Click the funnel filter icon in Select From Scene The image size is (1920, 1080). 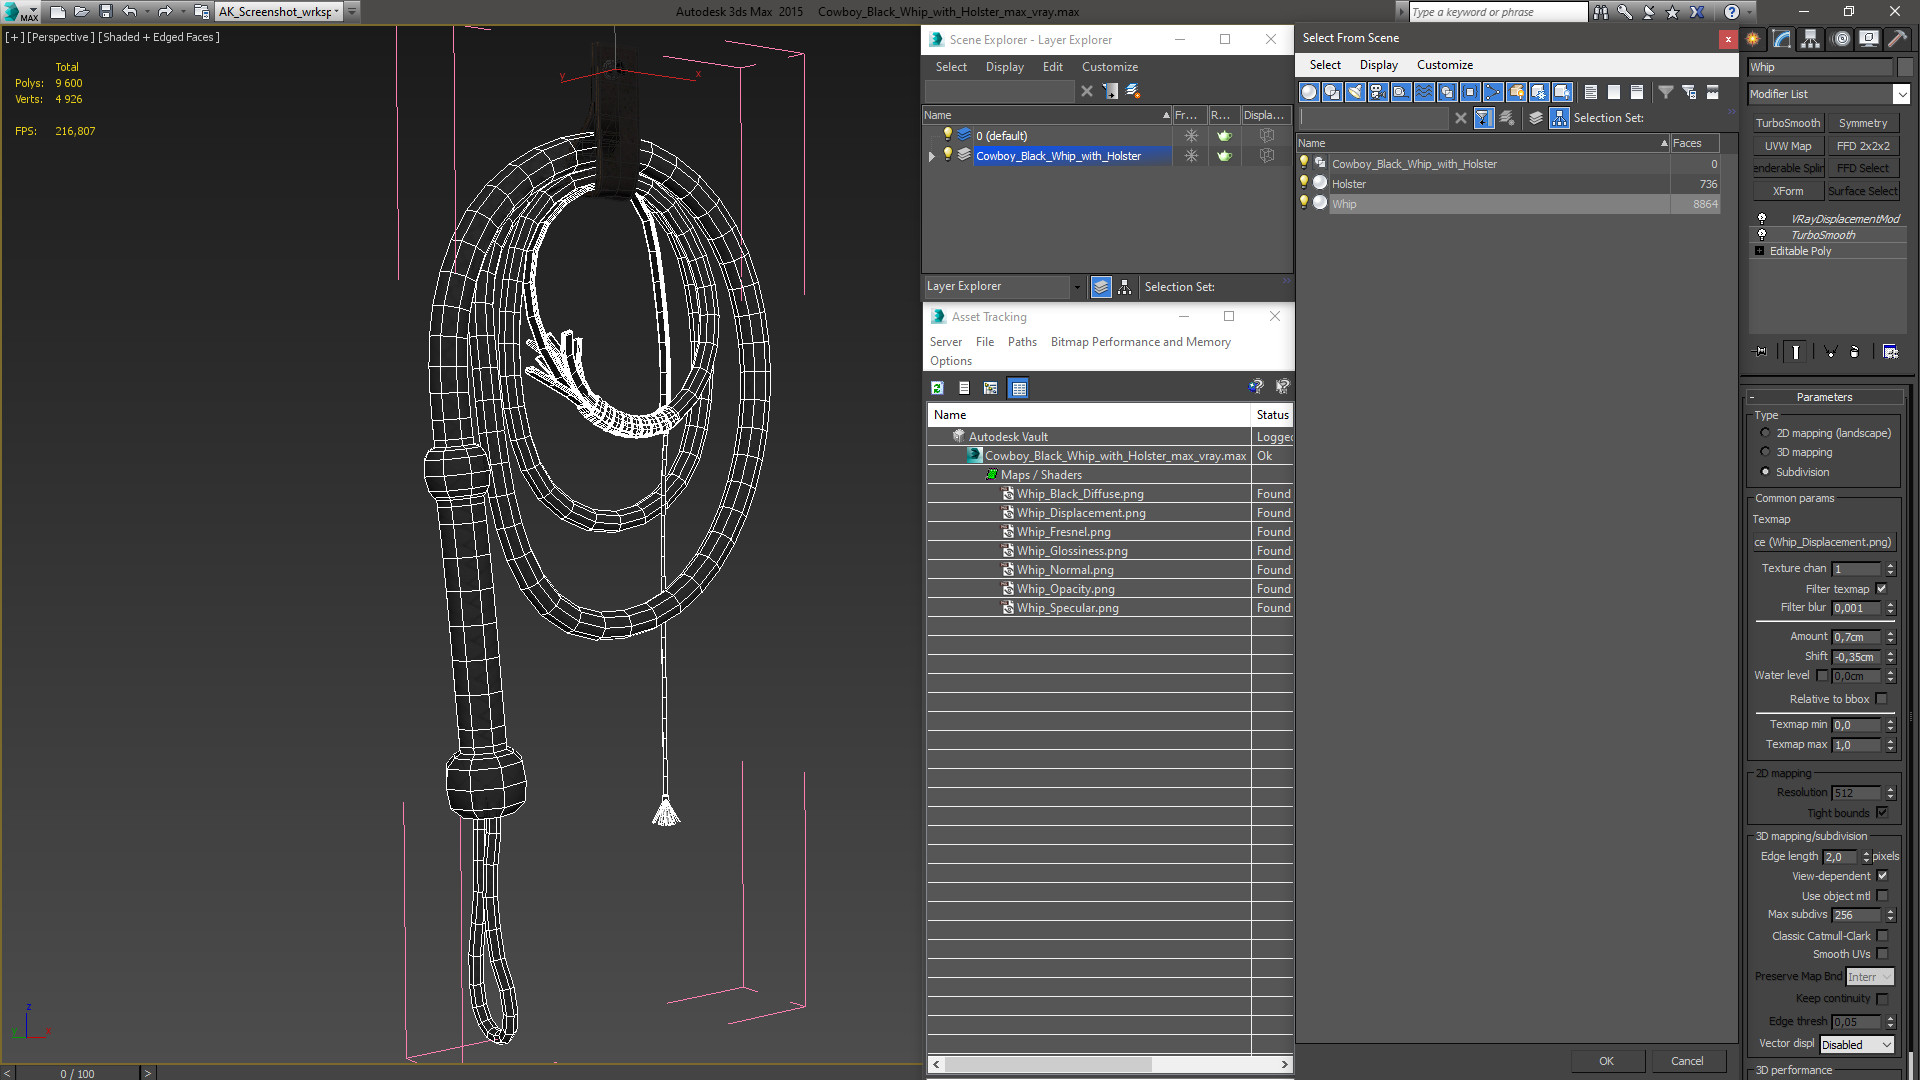click(x=1666, y=92)
